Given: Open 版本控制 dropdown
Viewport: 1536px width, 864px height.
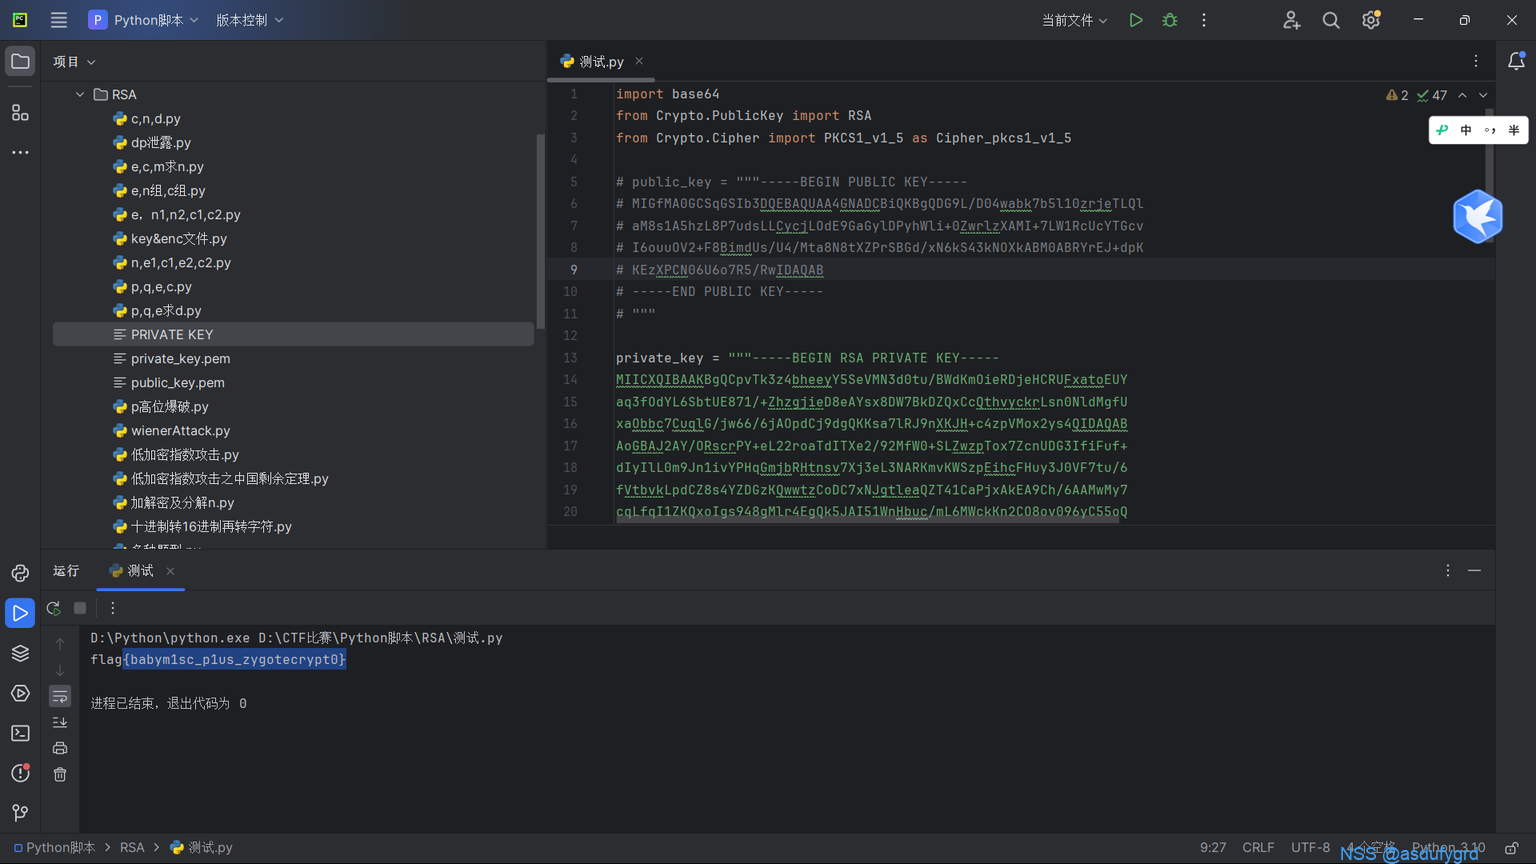Looking at the screenshot, I should 250,20.
